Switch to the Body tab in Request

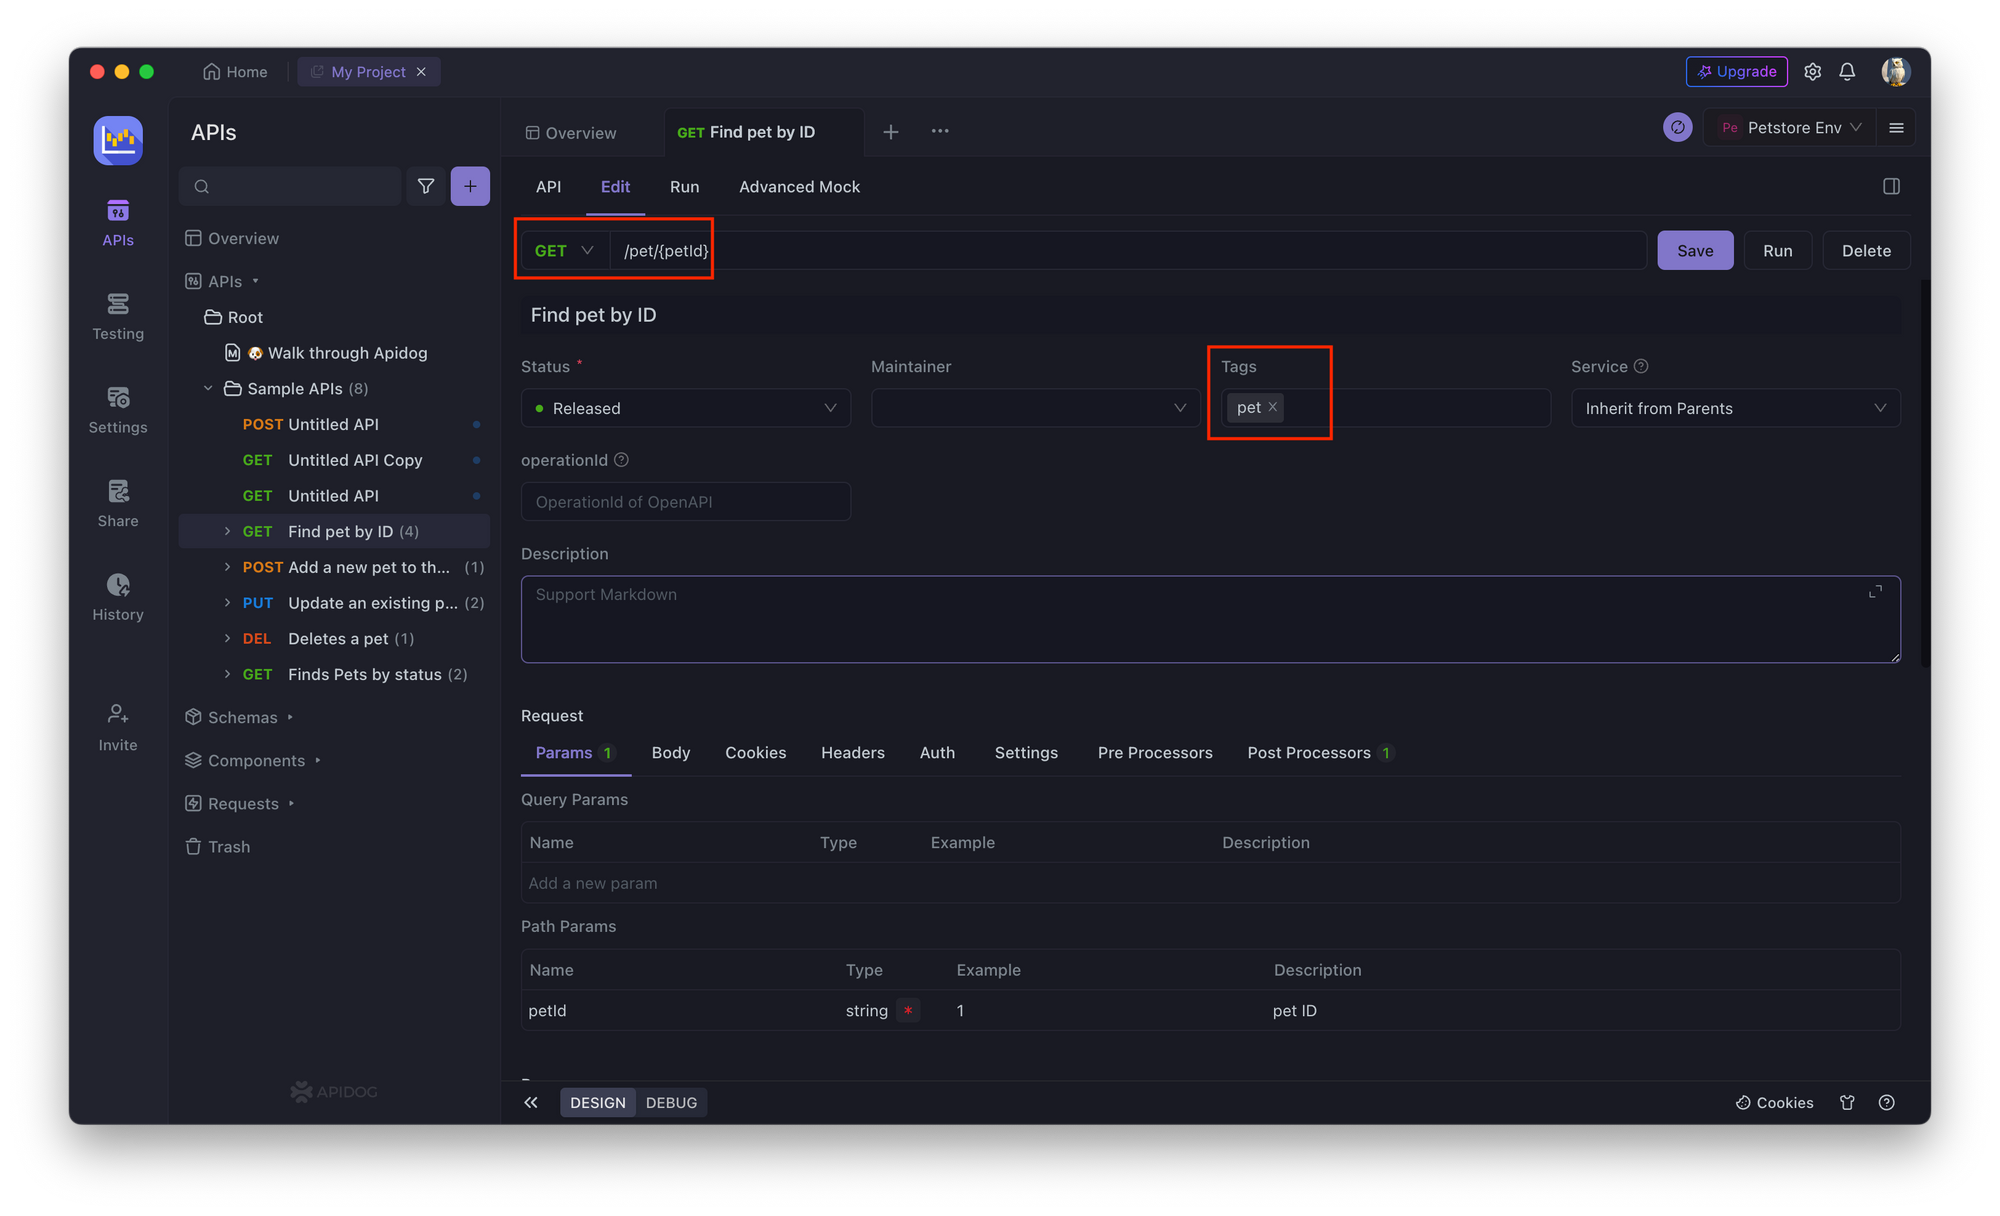click(x=670, y=752)
